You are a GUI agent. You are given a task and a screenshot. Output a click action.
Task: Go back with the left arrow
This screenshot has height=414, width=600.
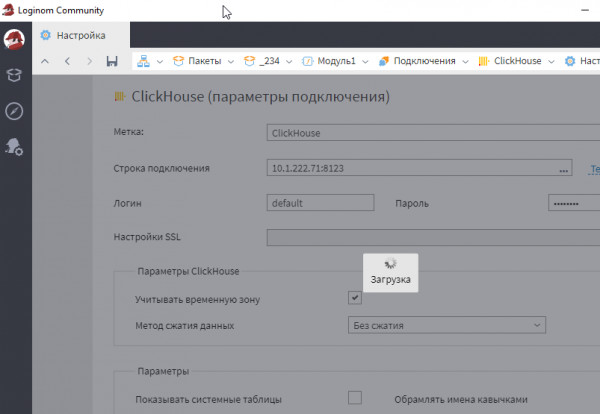pos(67,61)
